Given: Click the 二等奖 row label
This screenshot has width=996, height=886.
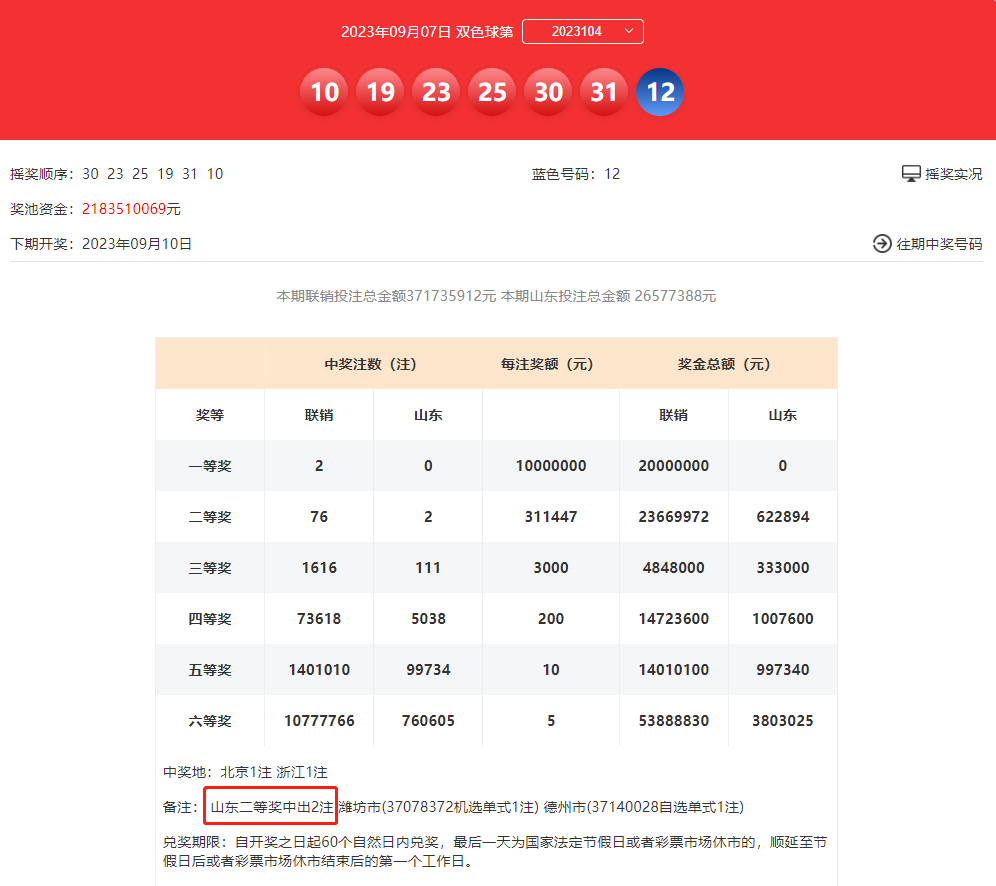Looking at the screenshot, I should [210, 516].
